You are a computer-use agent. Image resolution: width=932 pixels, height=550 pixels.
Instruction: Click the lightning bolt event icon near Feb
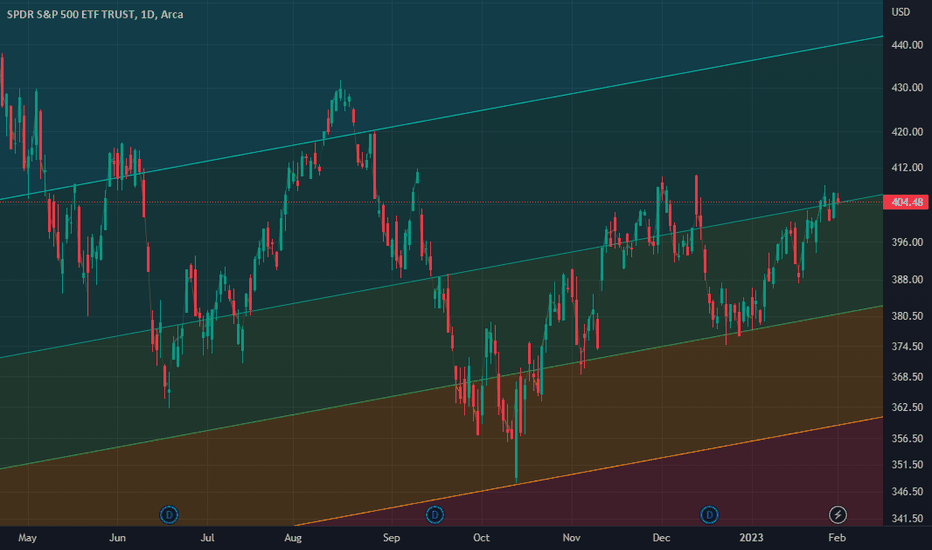(837, 514)
